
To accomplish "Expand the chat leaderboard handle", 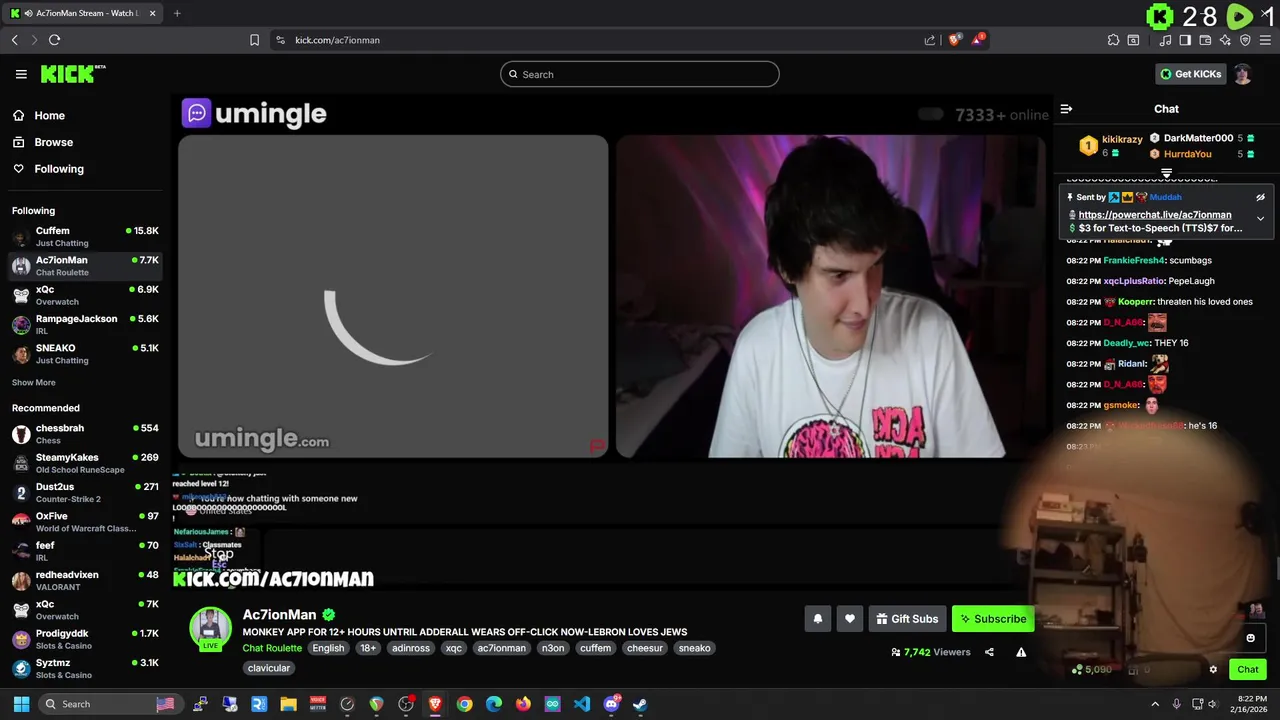I will [x=1166, y=173].
